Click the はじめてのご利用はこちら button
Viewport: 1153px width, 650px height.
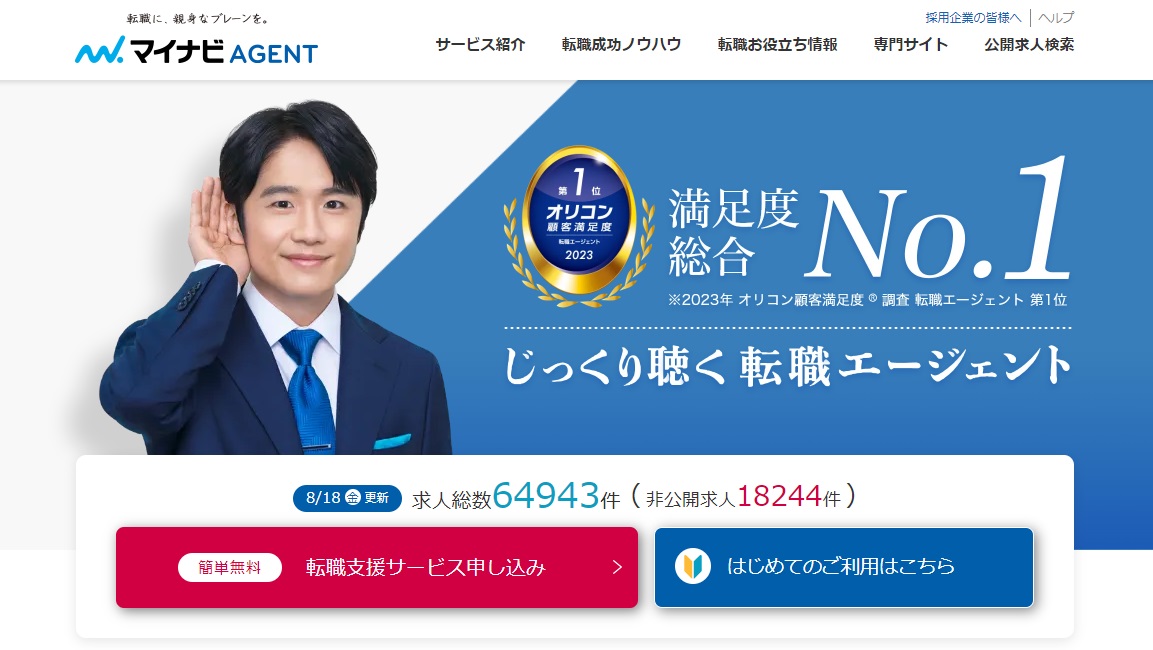coord(844,567)
